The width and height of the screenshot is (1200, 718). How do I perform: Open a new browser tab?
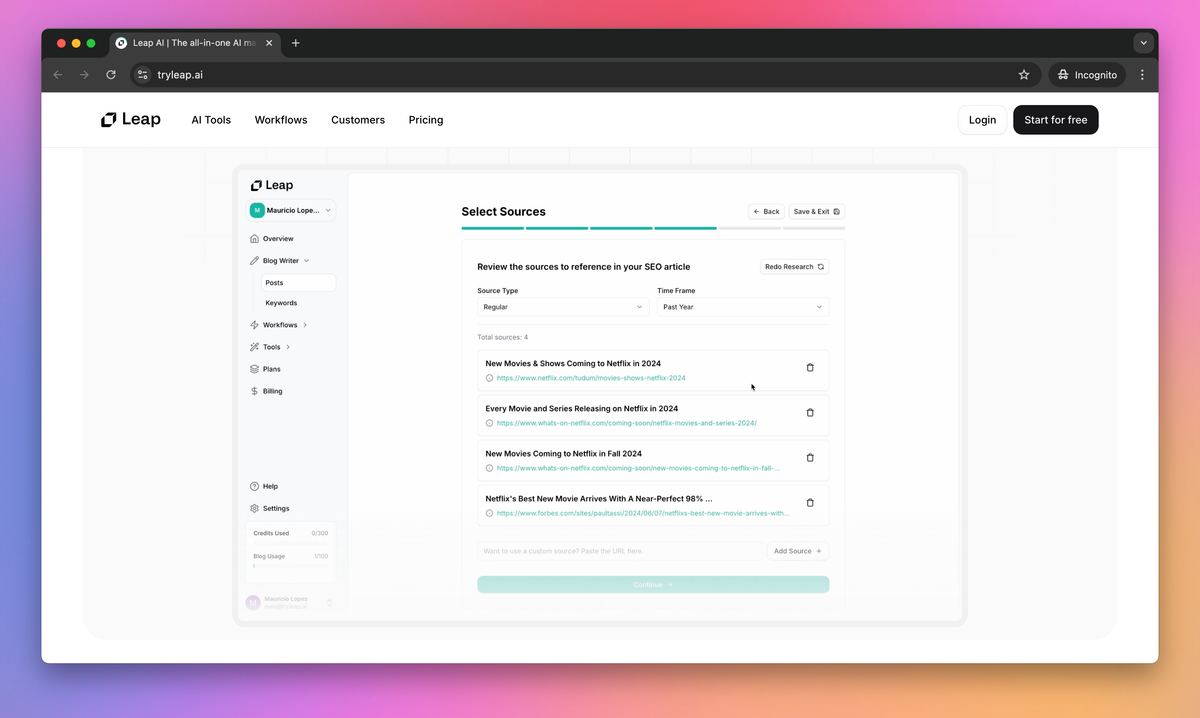pos(295,43)
